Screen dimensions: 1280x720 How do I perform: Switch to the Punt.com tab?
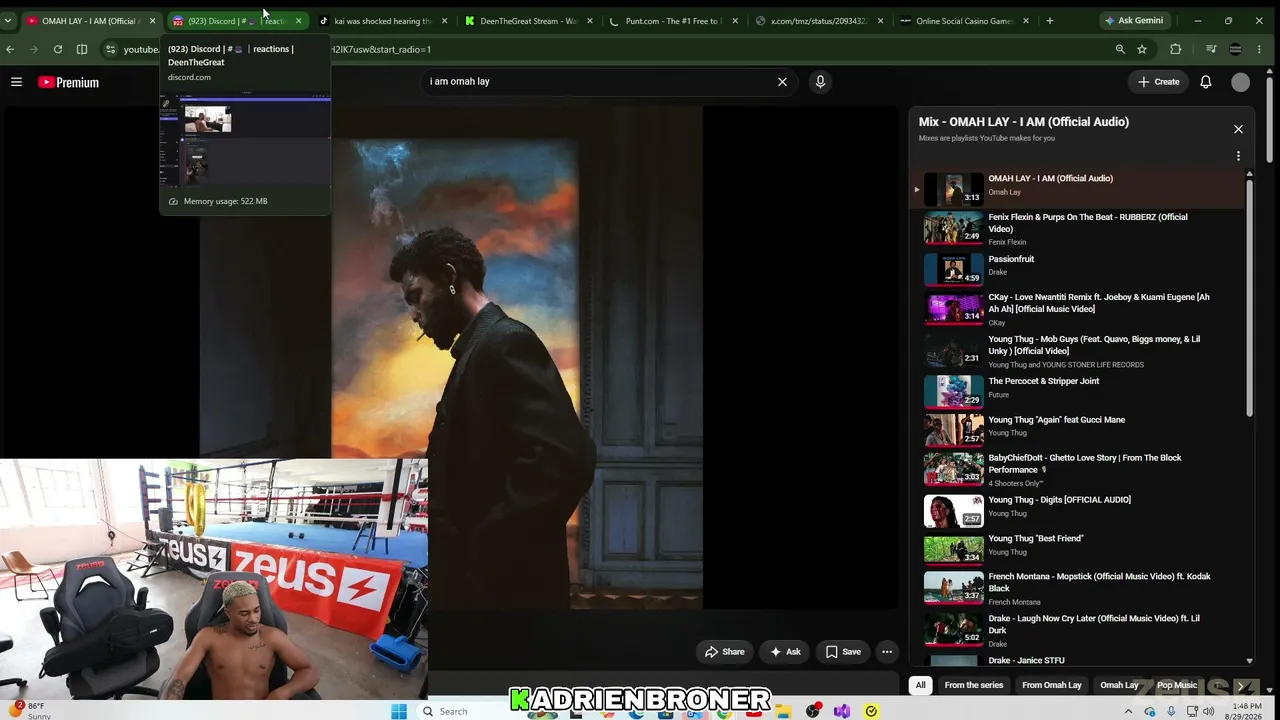pos(674,21)
